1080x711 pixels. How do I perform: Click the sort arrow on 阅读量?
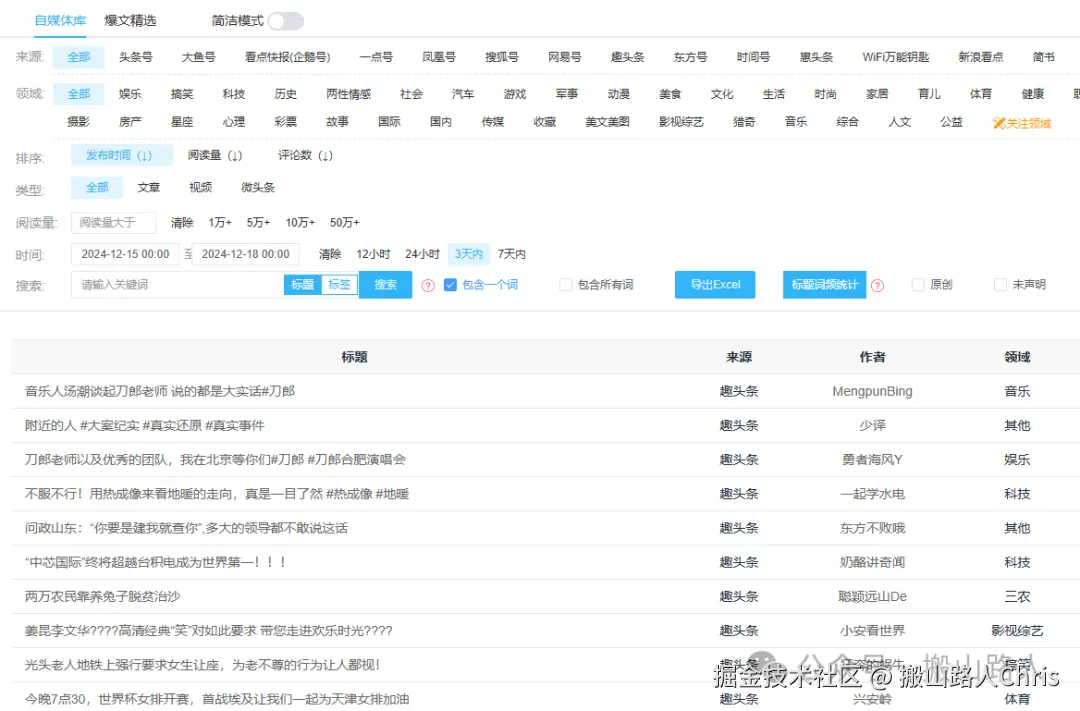pyautogui.click(x=232, y=155)
